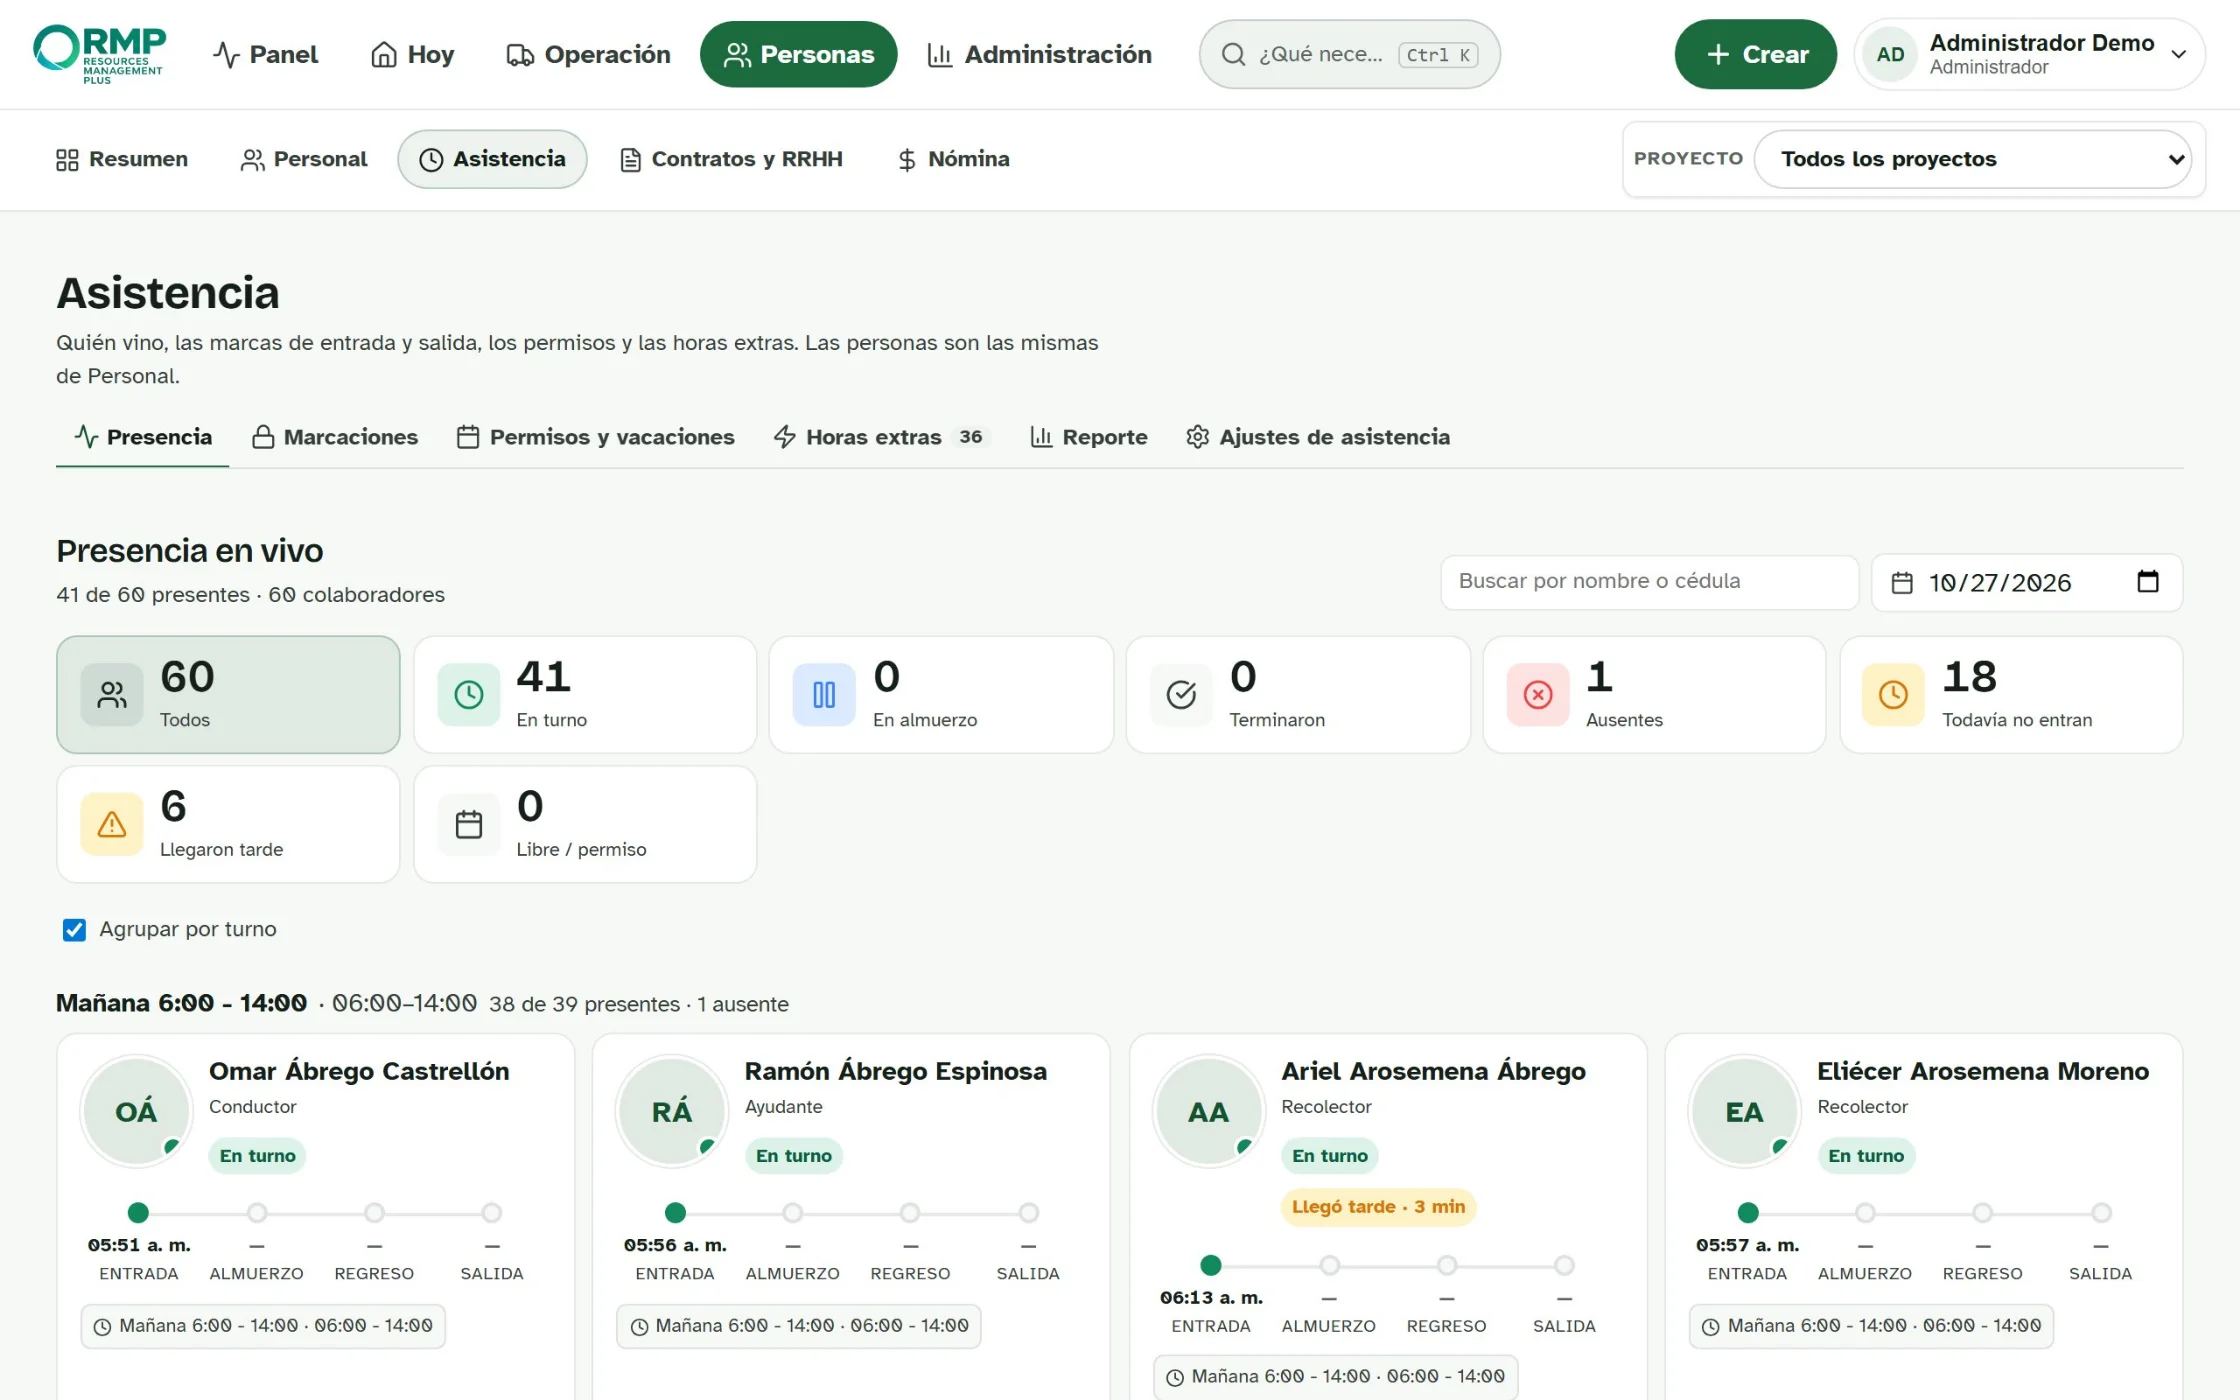Open the Resumen sub-navigation
The height and width of the screenshot is (1400, 2240).
pos(122,159)
